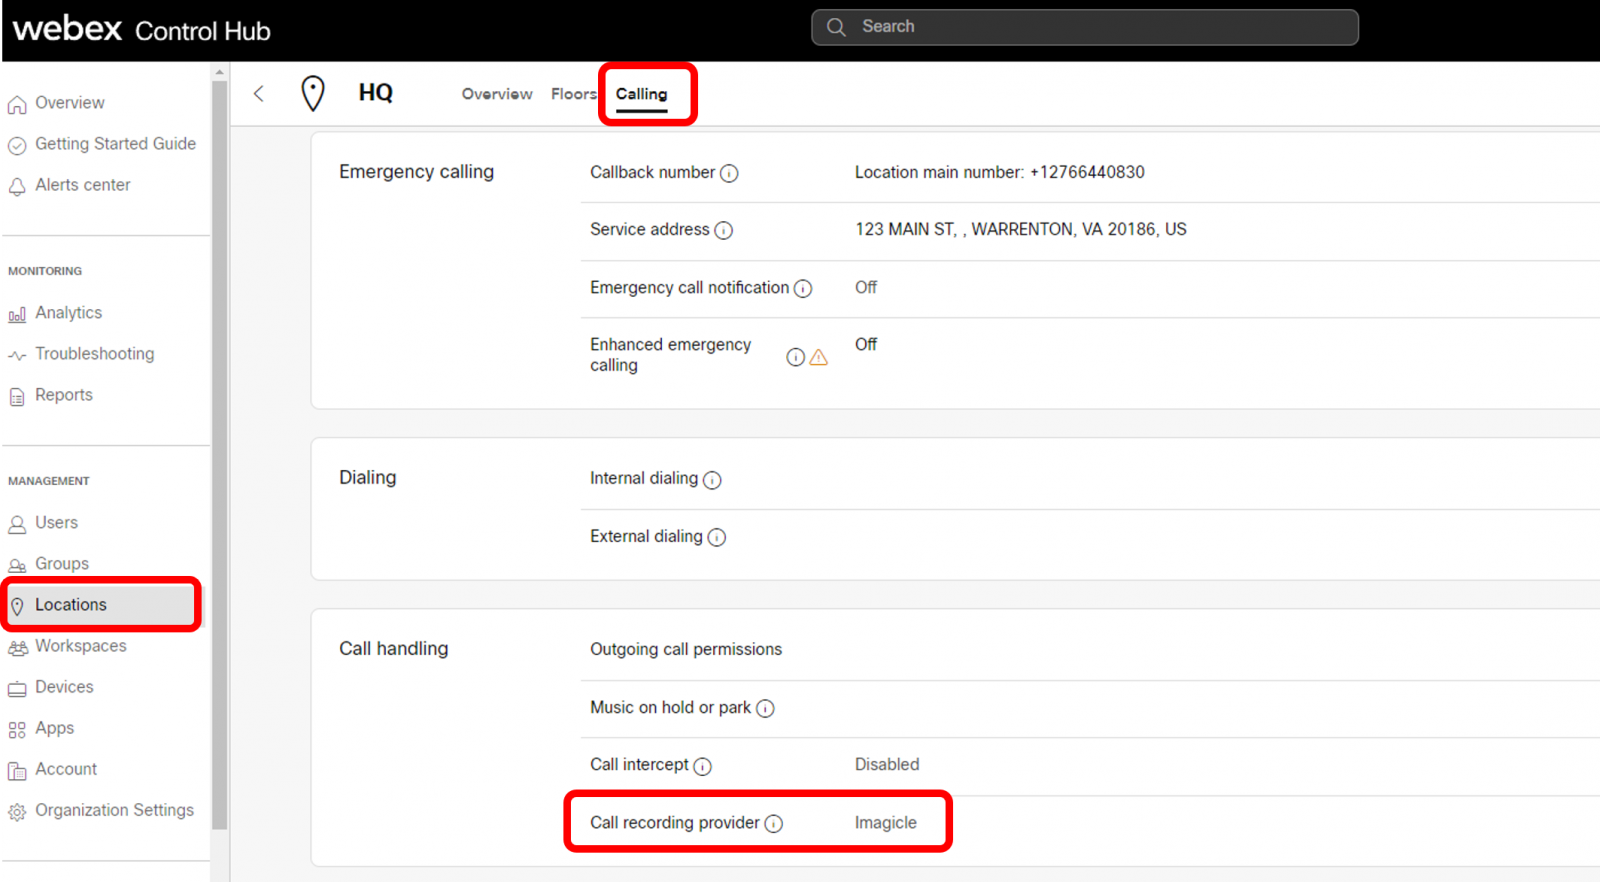Click the sidebar vertical scrollbar
The width and height of the screenshot is (1600, 882).
[x=219, y=450]
